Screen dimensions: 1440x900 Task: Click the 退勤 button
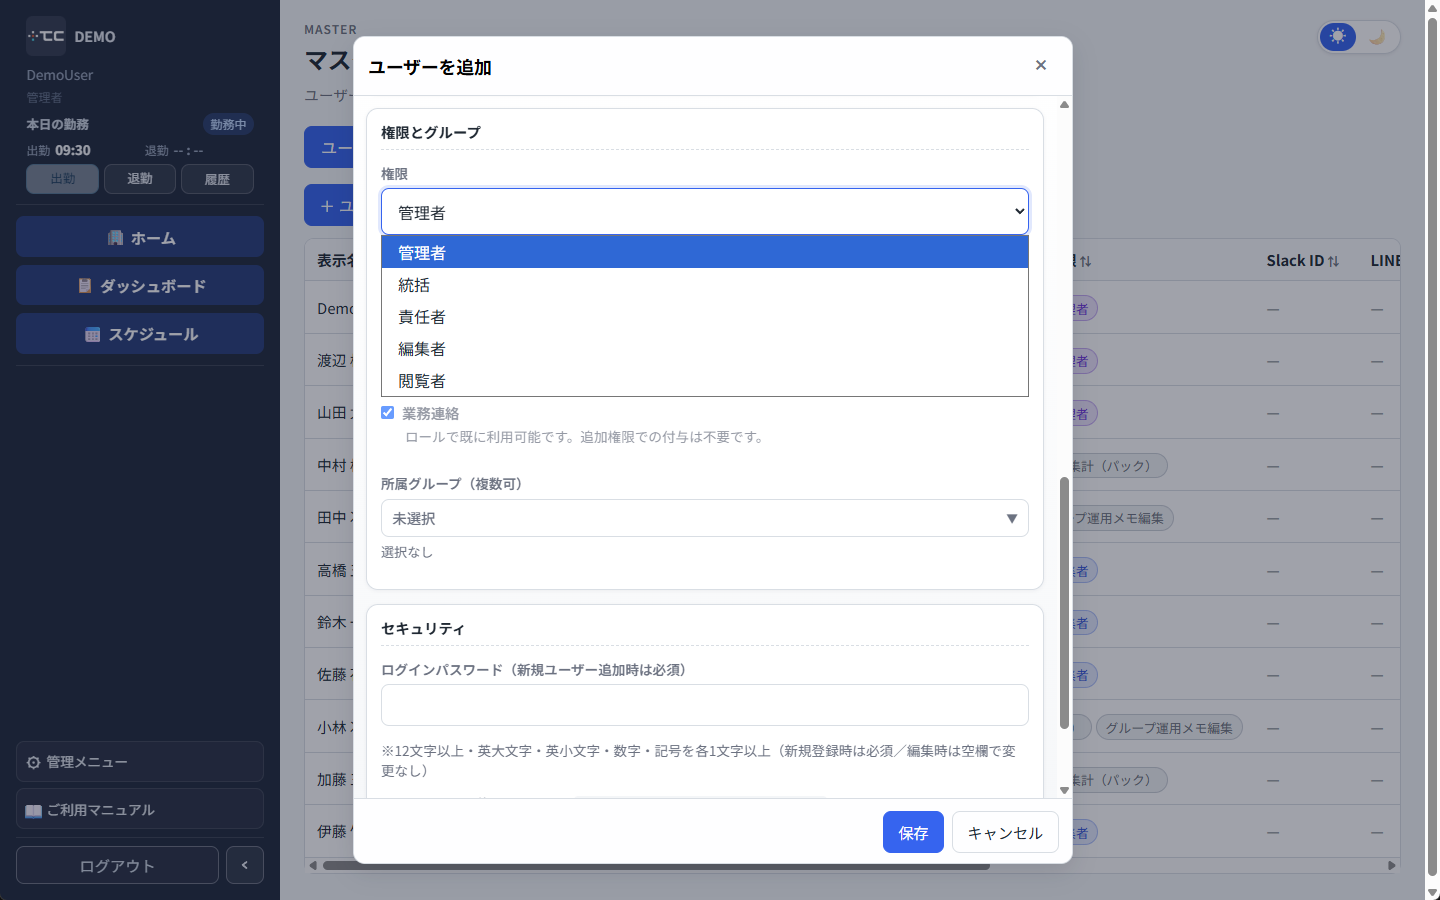tap(140, 179)
